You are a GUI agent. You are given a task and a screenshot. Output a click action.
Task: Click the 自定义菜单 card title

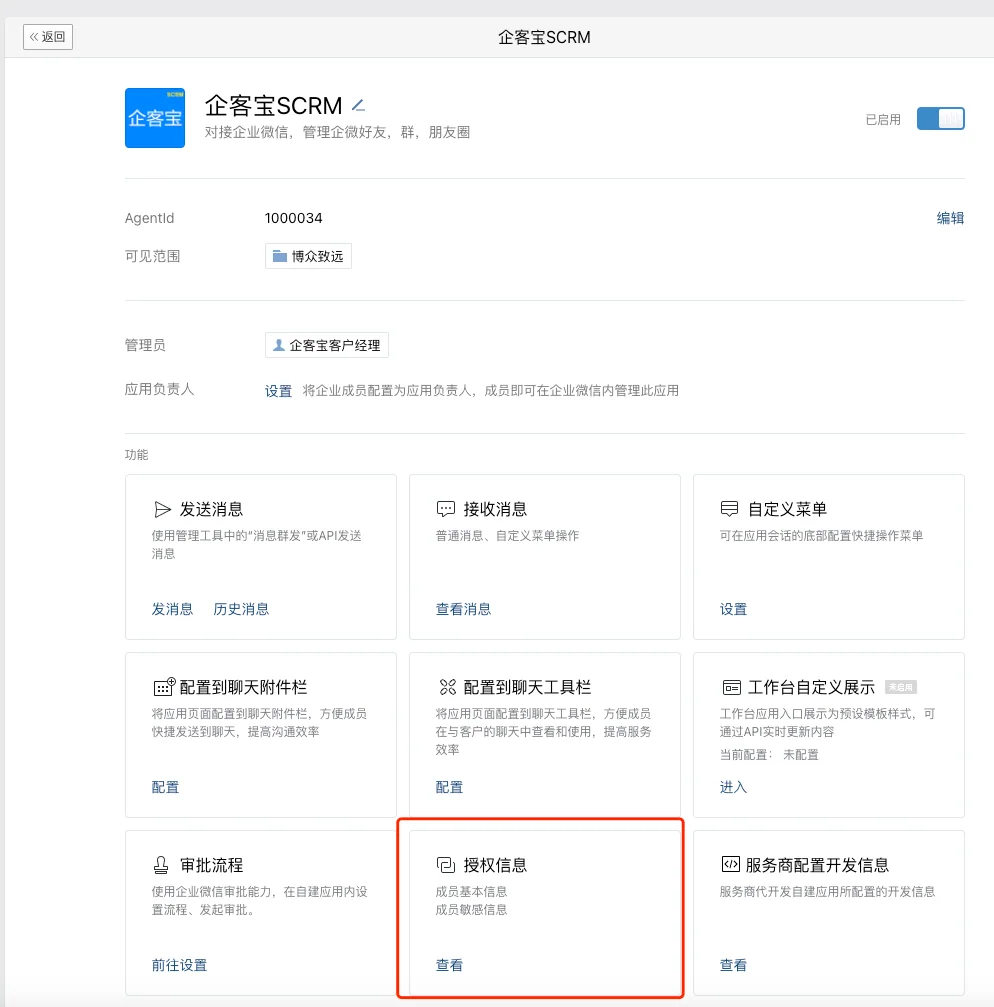click(787, 509)
